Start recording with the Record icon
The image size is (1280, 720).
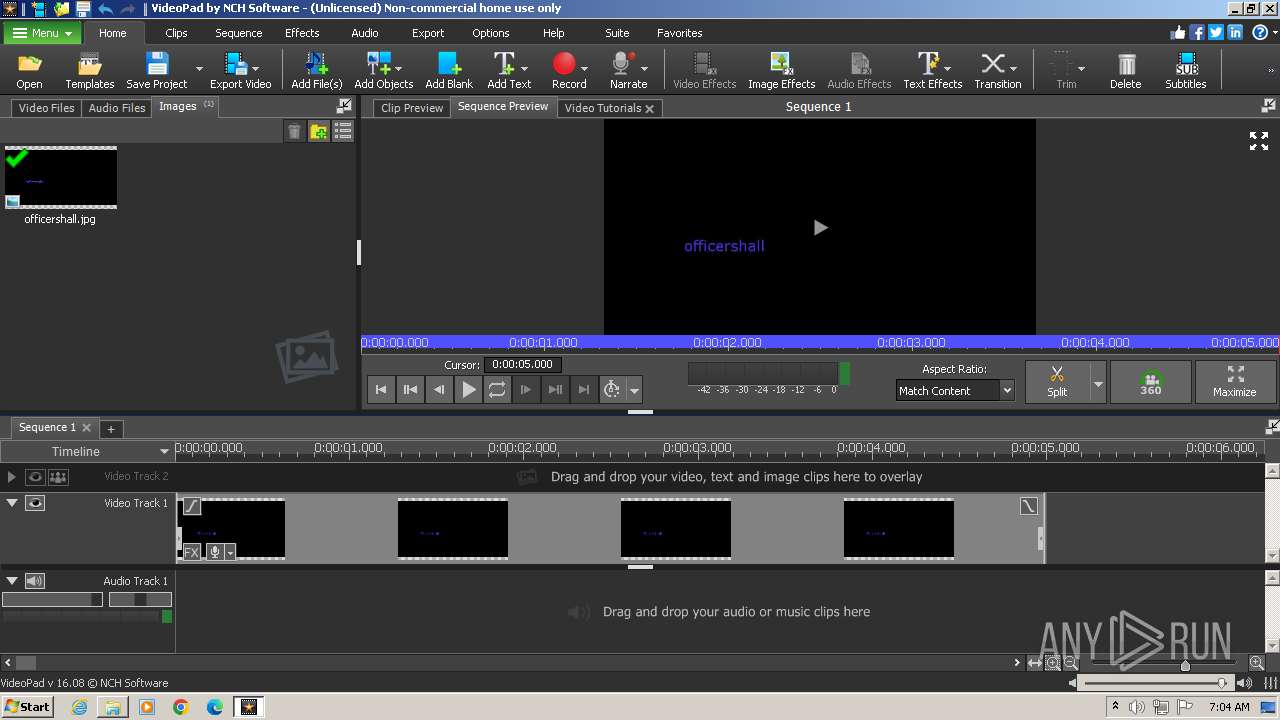click(565, 71)
